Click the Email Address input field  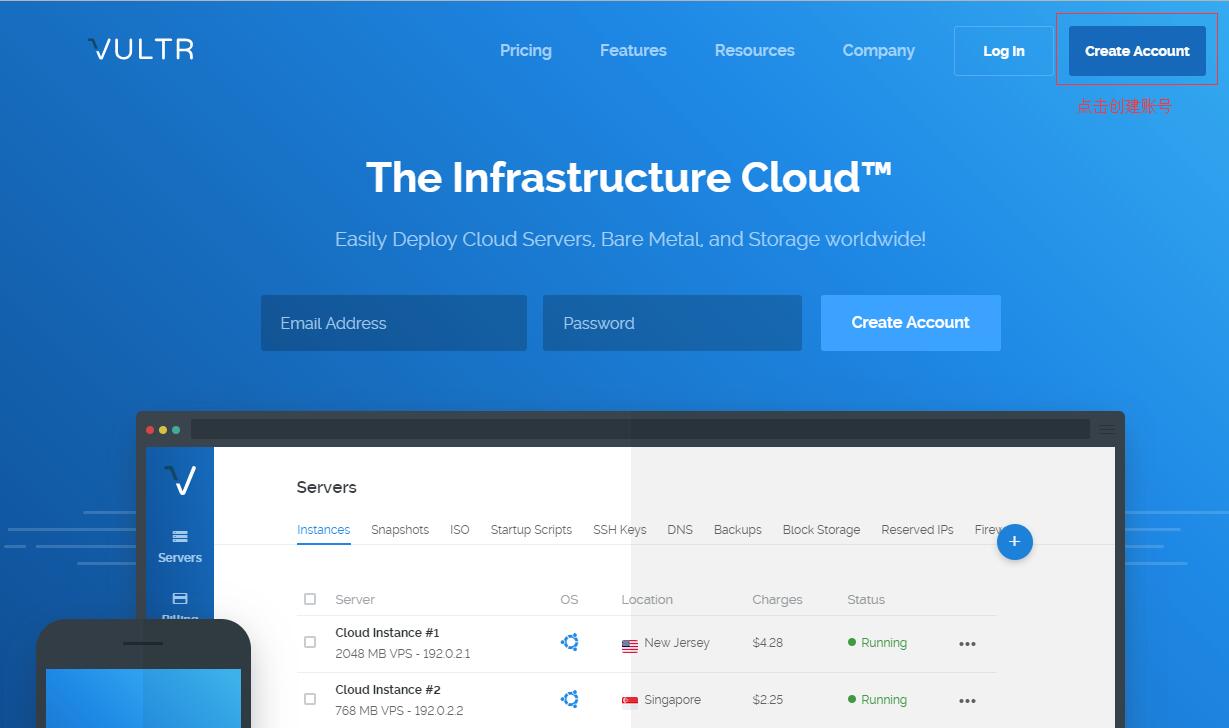(393, 322)
